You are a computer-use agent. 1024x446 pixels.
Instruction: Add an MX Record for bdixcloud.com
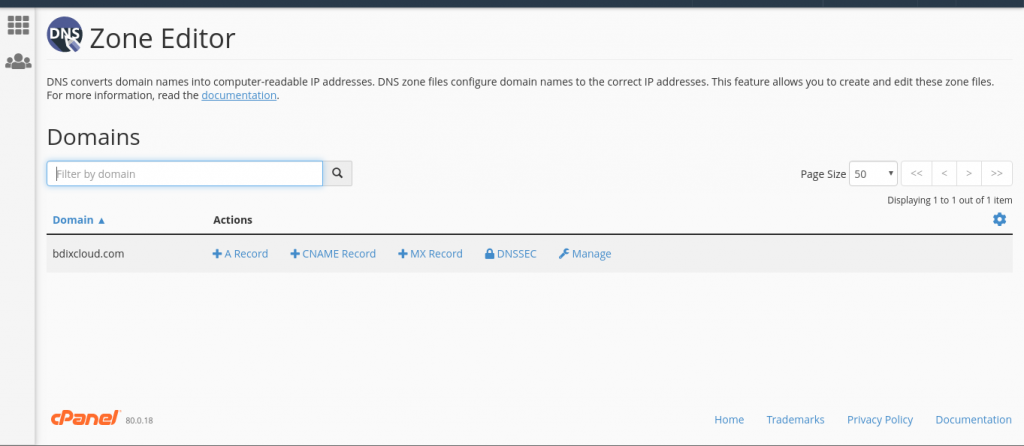point(430,254)
